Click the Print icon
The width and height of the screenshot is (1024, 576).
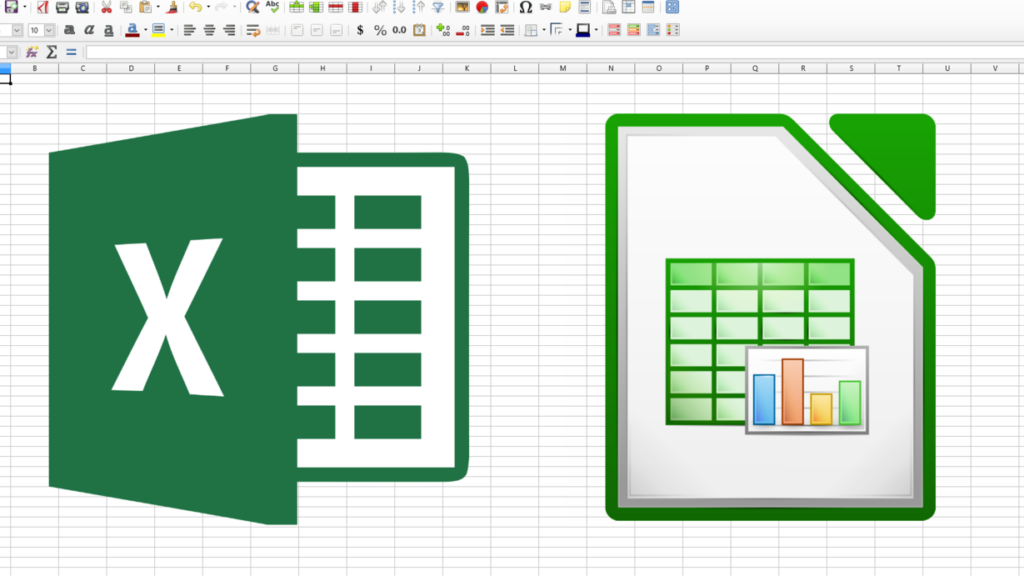62,7
